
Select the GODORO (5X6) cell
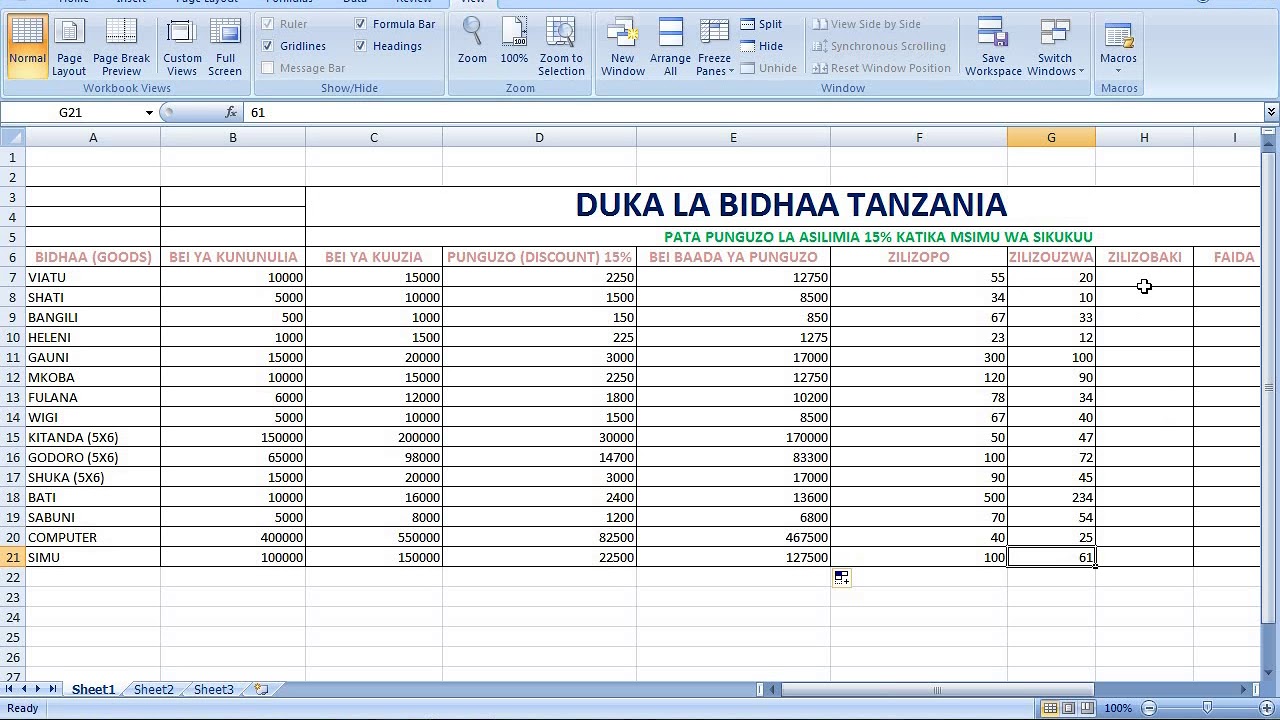click(x=93, y=457)
